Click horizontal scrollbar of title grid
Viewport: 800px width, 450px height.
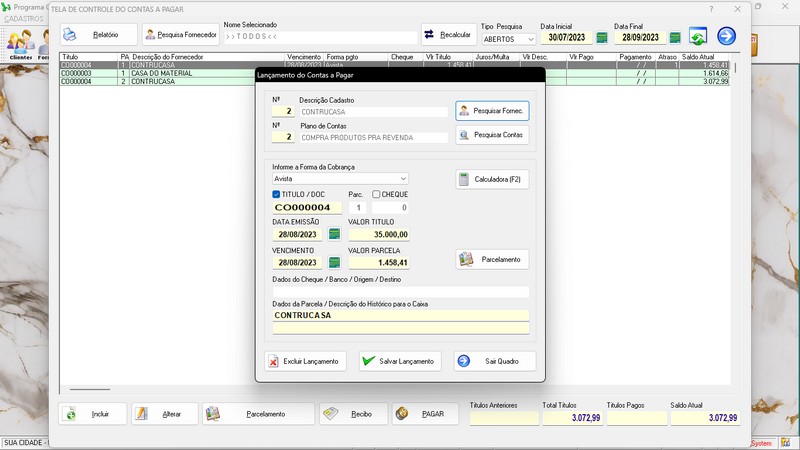tap(90, 389)
